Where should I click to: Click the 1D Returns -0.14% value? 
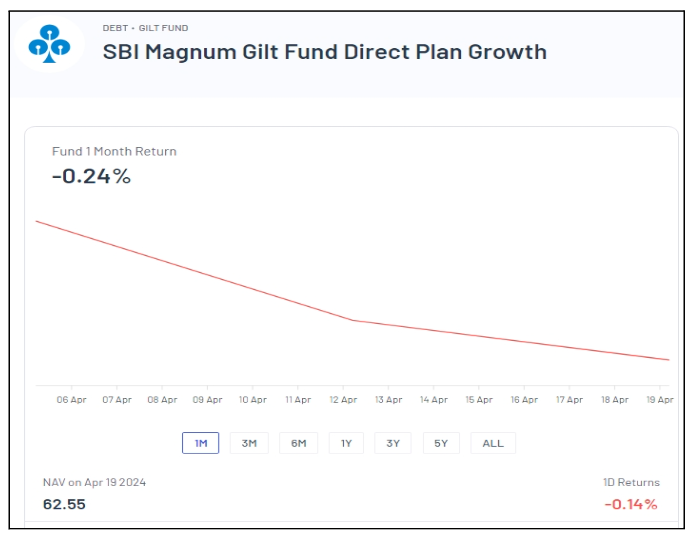coord(631,504)
